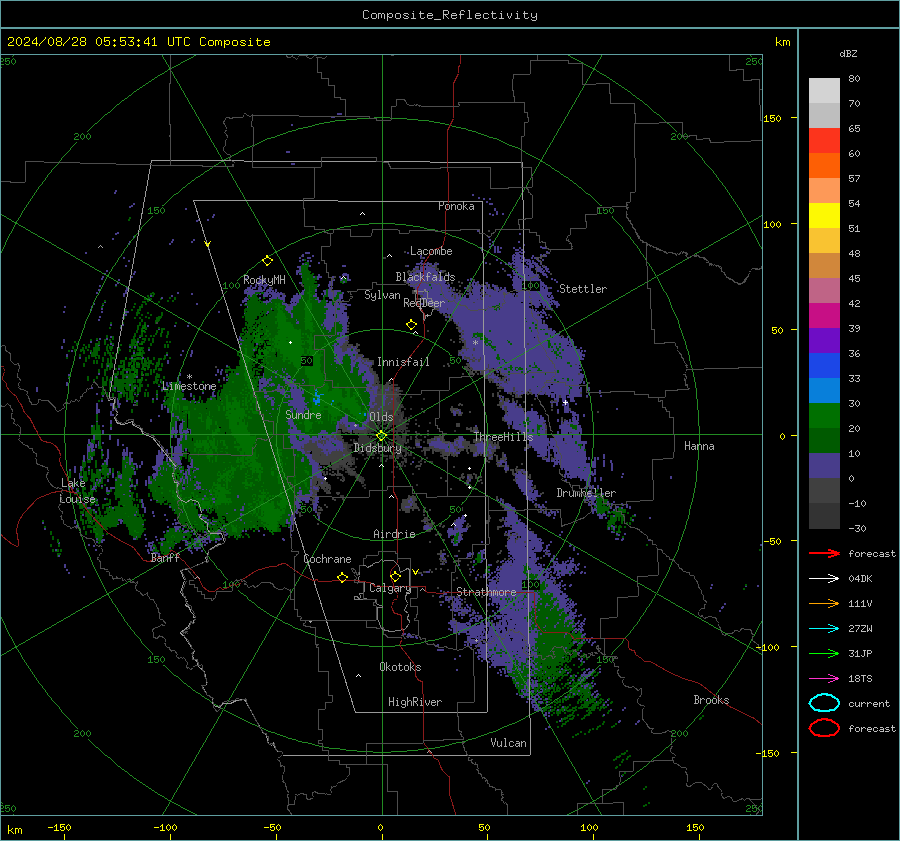Click the yellow swatch between 54 and 51 dBZ
The height and width of the screenshot is (841, 900).
[824, 216]
